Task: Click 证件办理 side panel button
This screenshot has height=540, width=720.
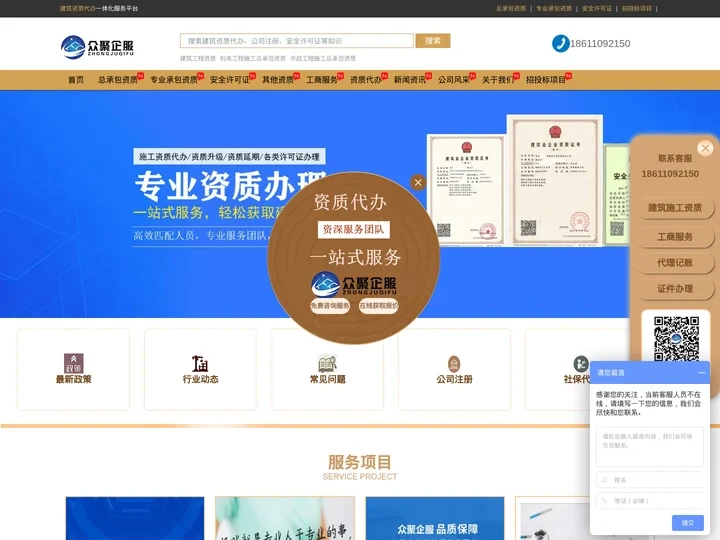Action: pos(675,289)
